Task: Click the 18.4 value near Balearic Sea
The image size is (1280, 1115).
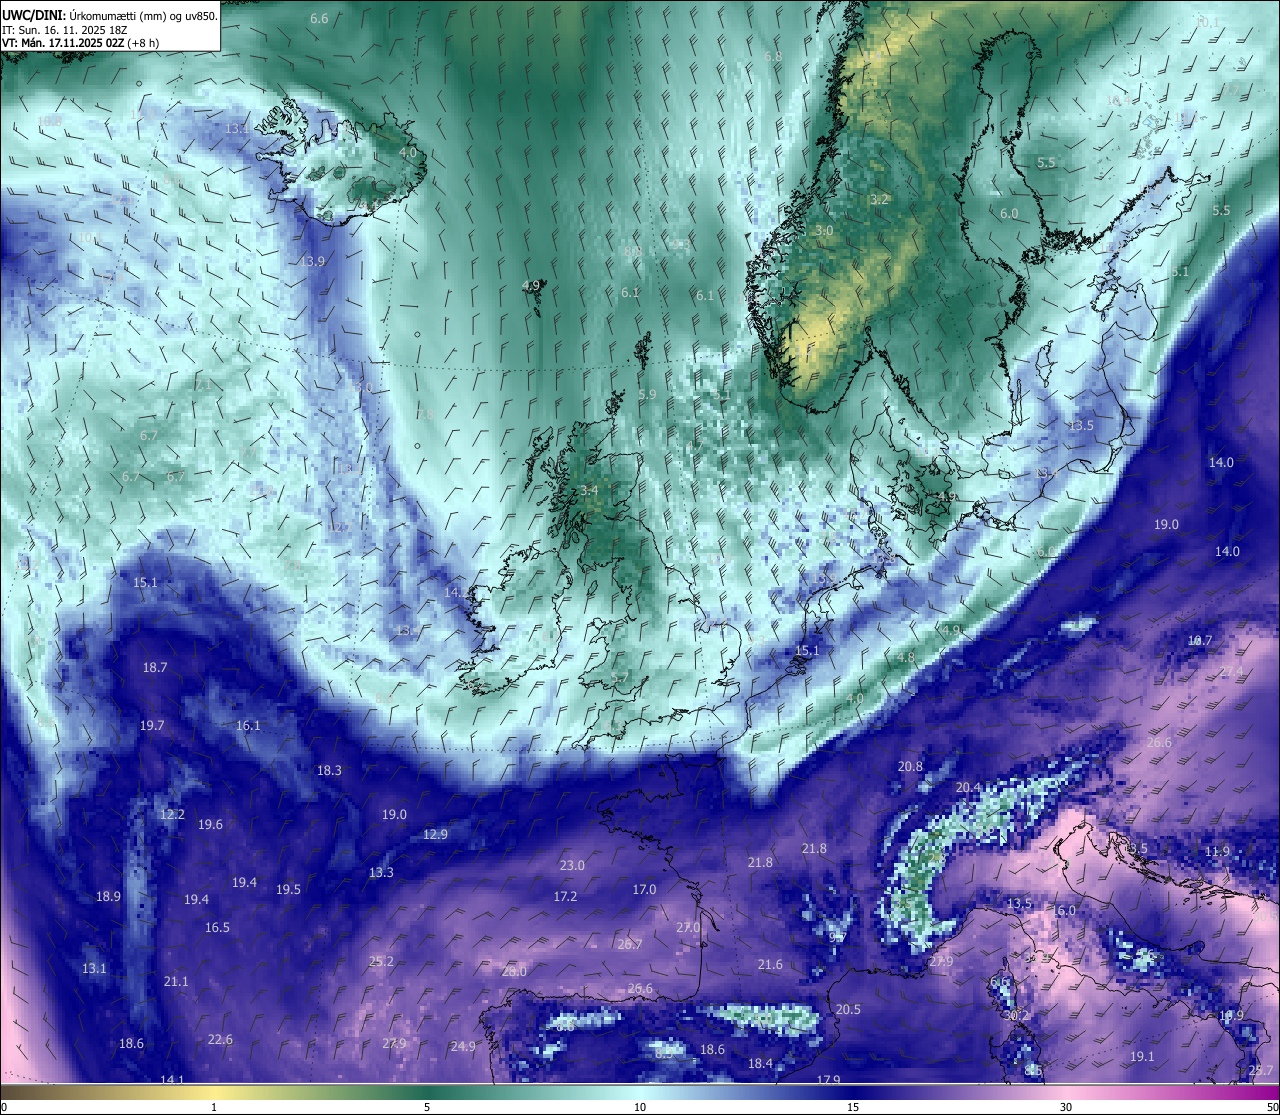Action: pos(761,1064)
